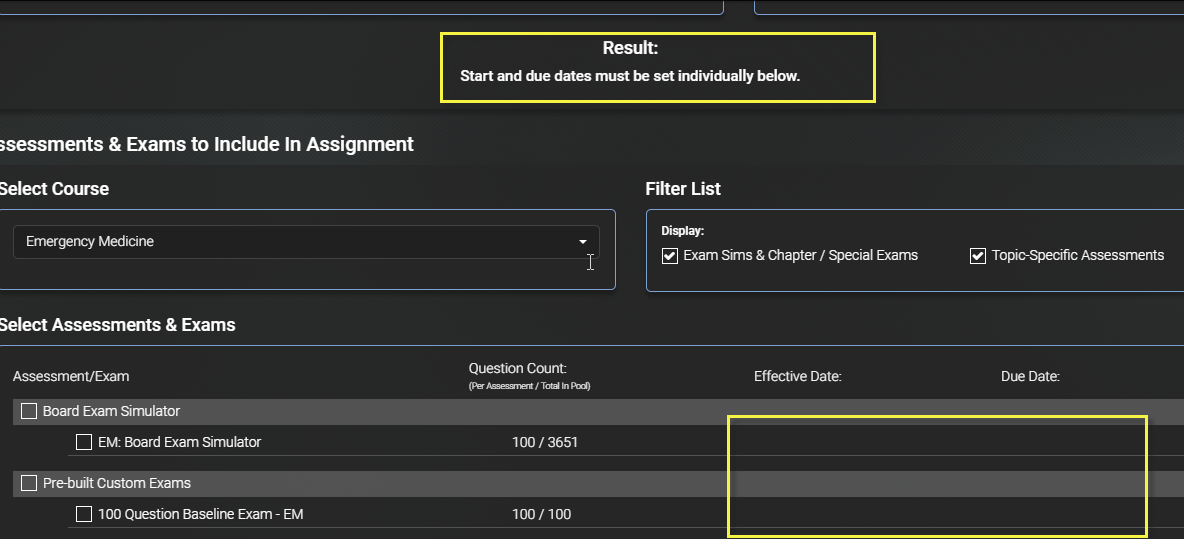Click the Question Count column header

point(517,368)
